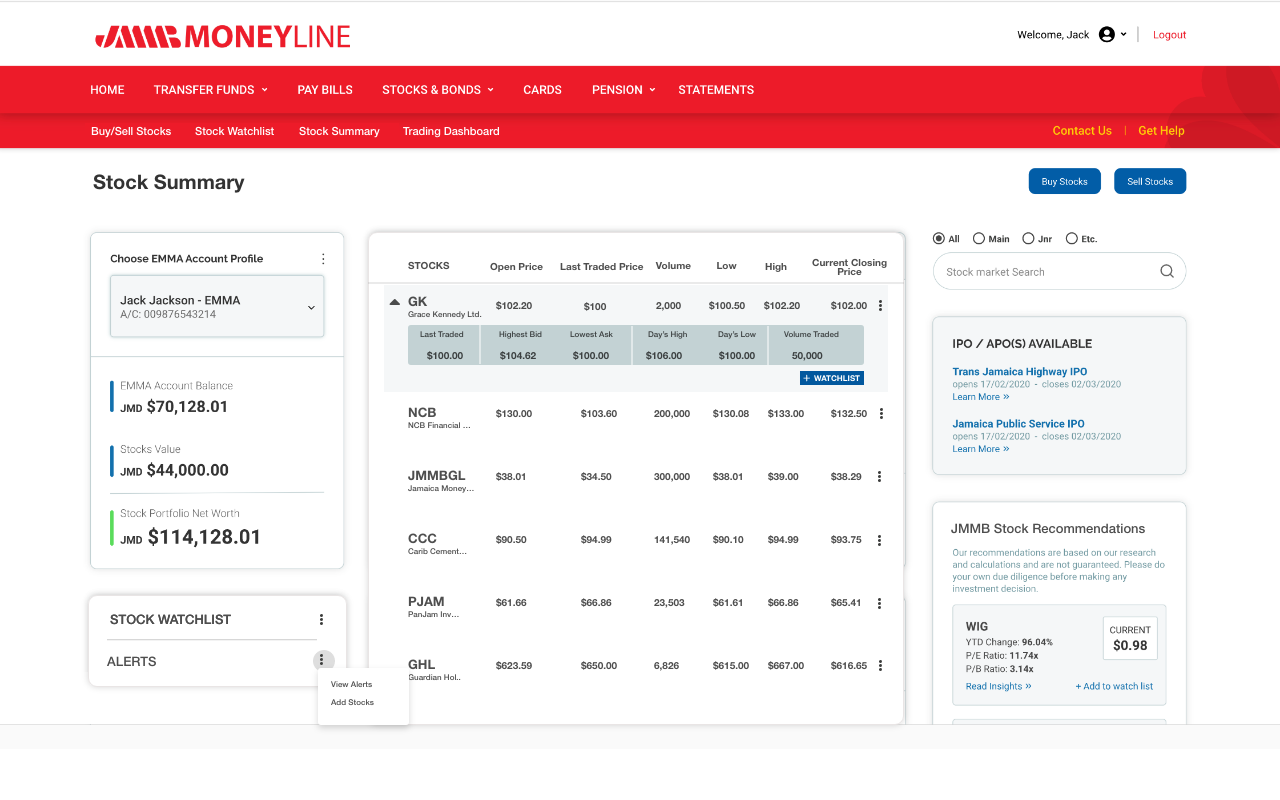Open NCB row three-dot options menu
This screenshot has height=800, width=1280.
880,414
